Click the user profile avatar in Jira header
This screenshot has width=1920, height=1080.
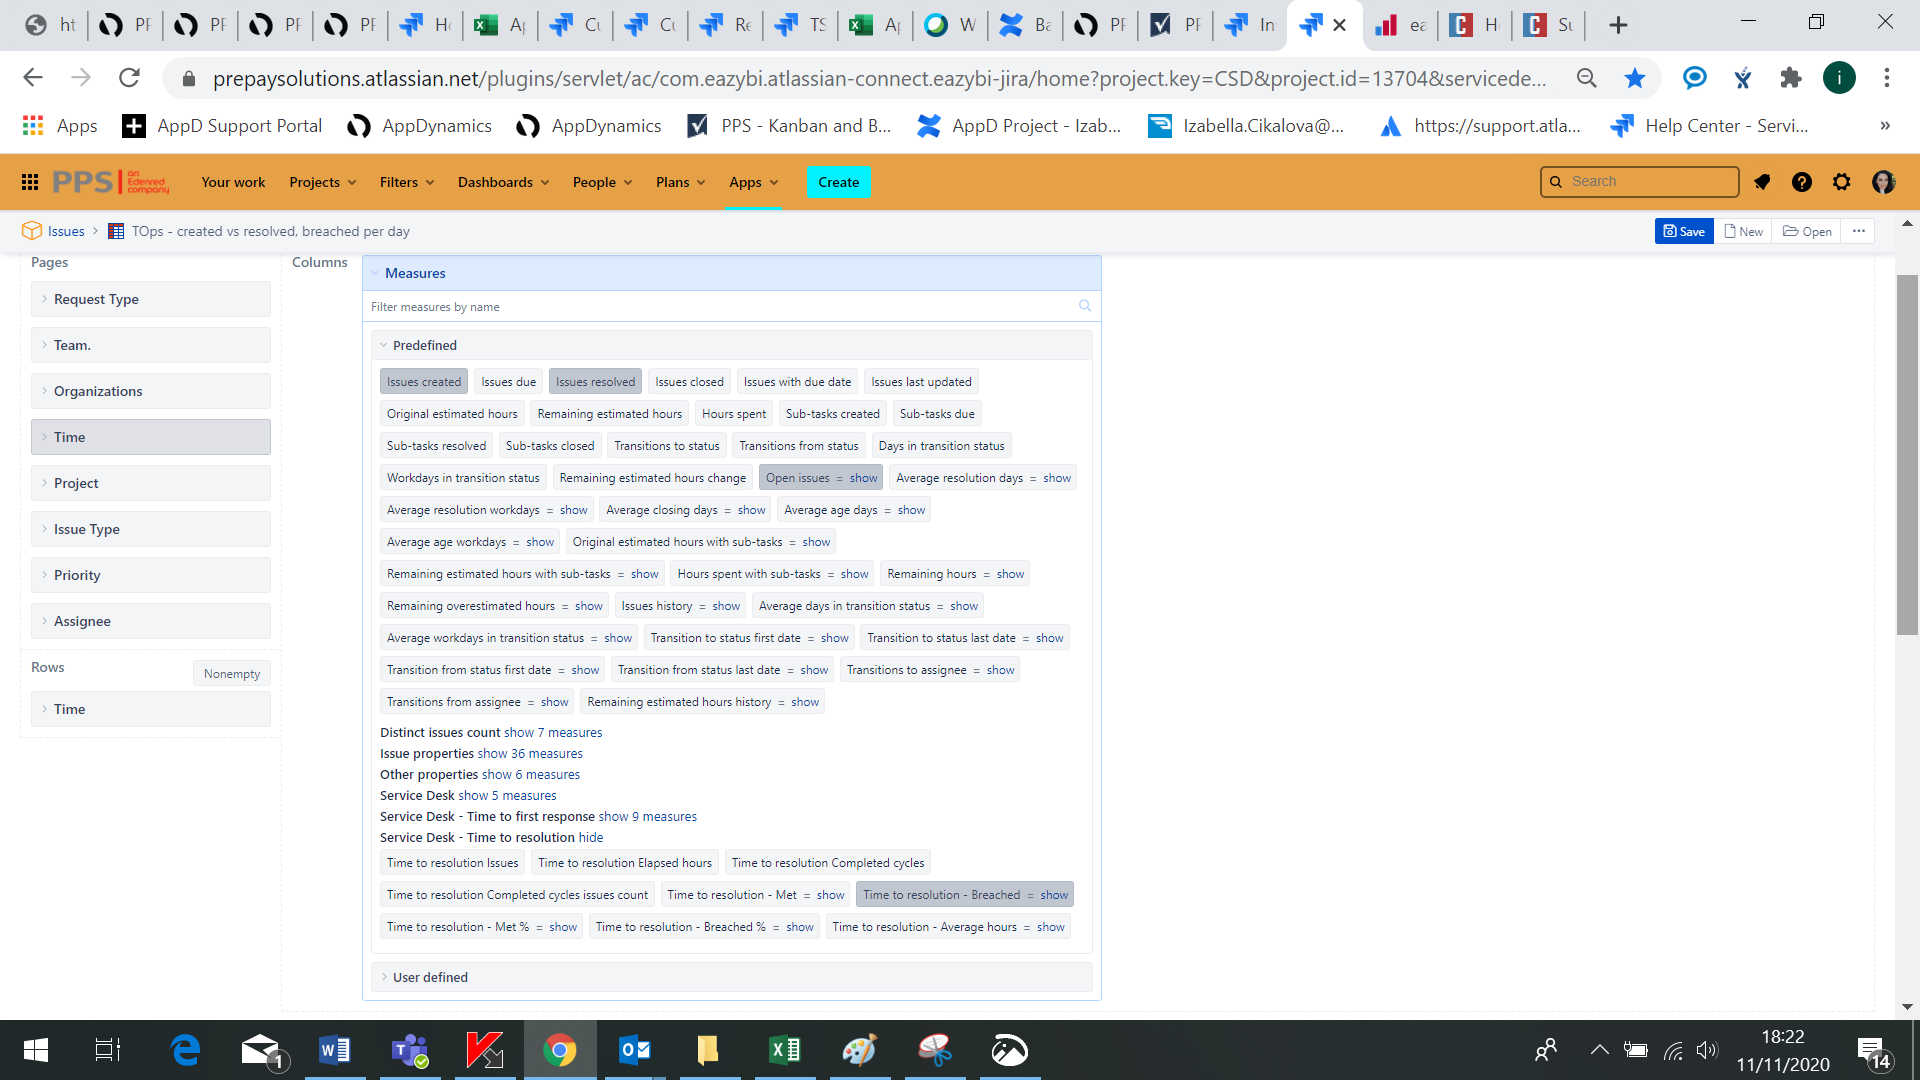tap(1884, 182)
